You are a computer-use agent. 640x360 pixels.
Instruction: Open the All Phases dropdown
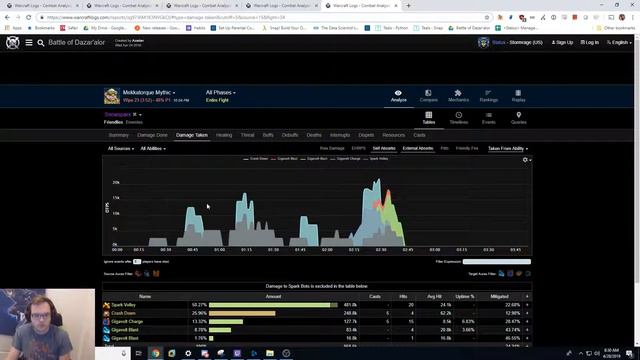(x=220, y=93)
